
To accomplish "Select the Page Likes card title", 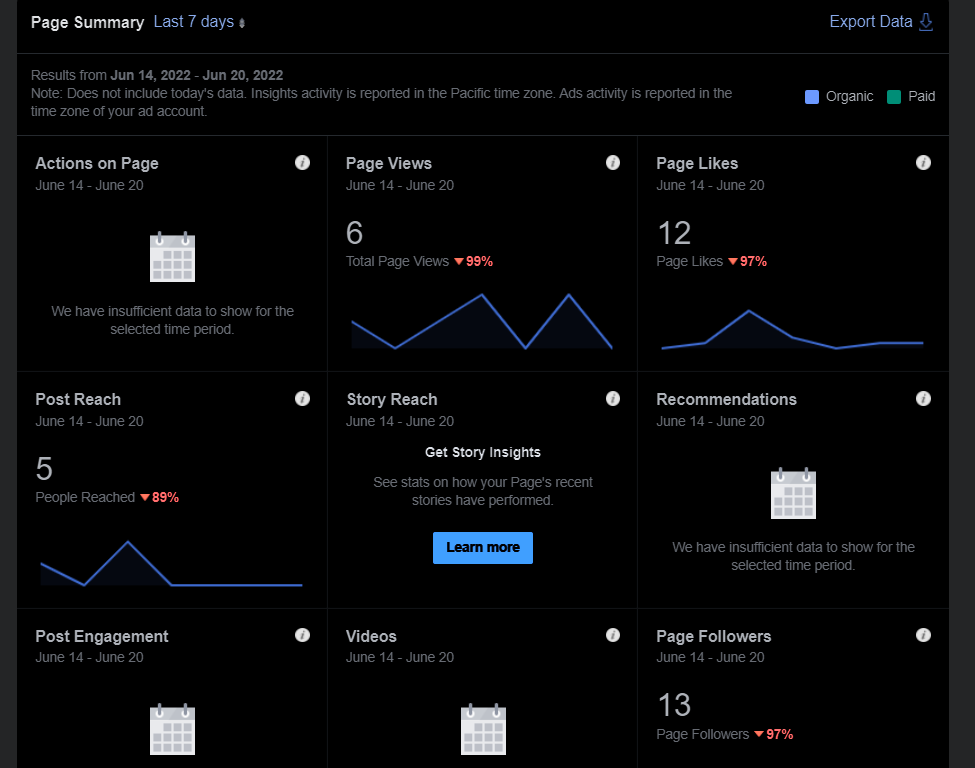I will click(x=697, y=164).
